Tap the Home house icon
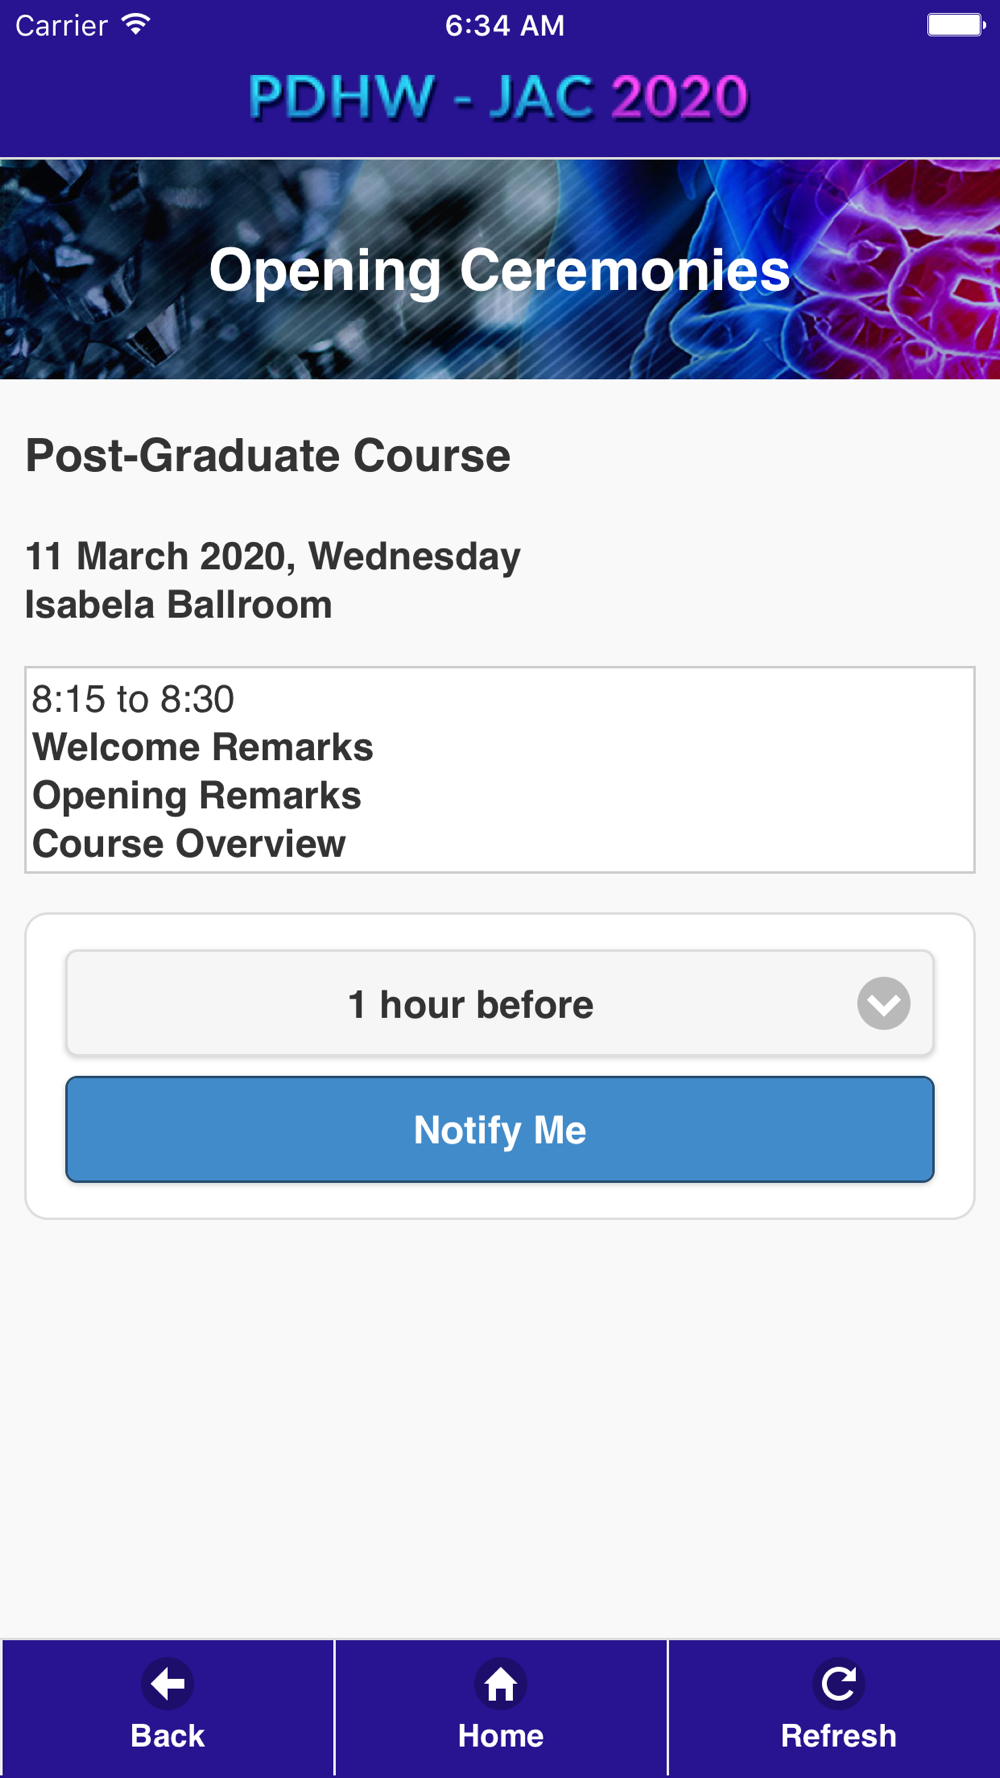 pos(500,1685)
